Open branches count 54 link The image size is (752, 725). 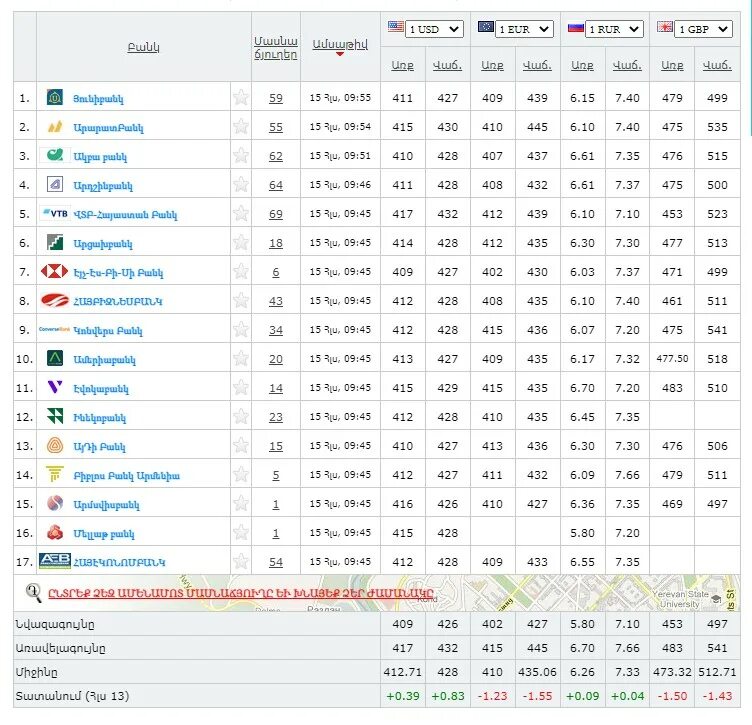[x=276, y=562]
